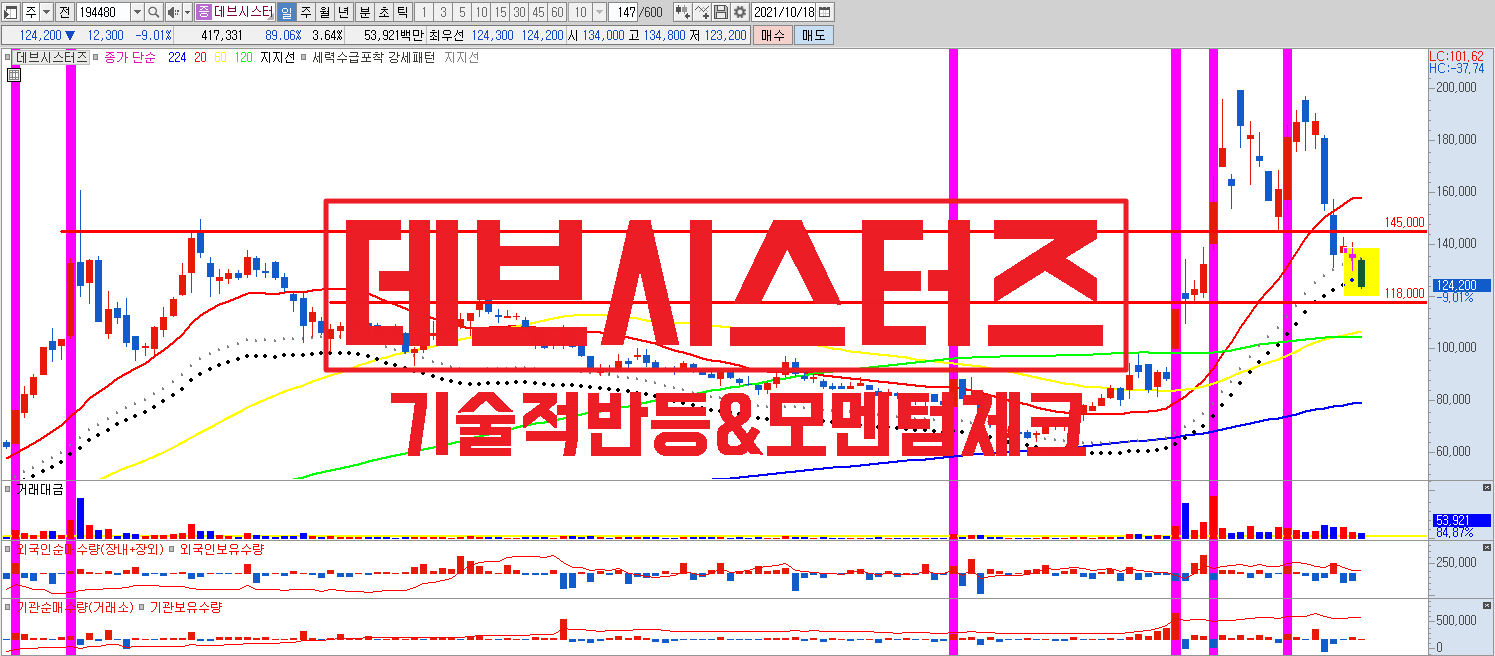Toggle the marker before 기관순매수량(거래소)
The image size is (1495, 656).
7,607
